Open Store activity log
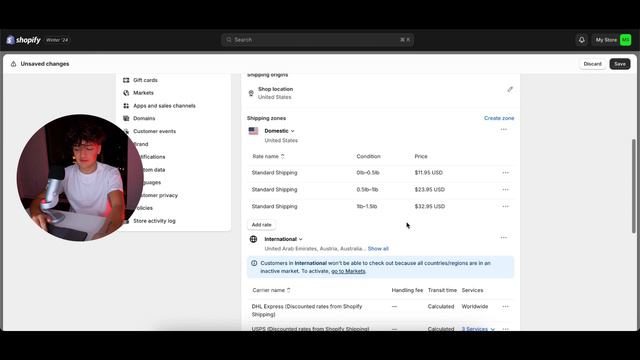Image resolution: width=640 pixels, height=360 pixels. [x=154, y=221]
